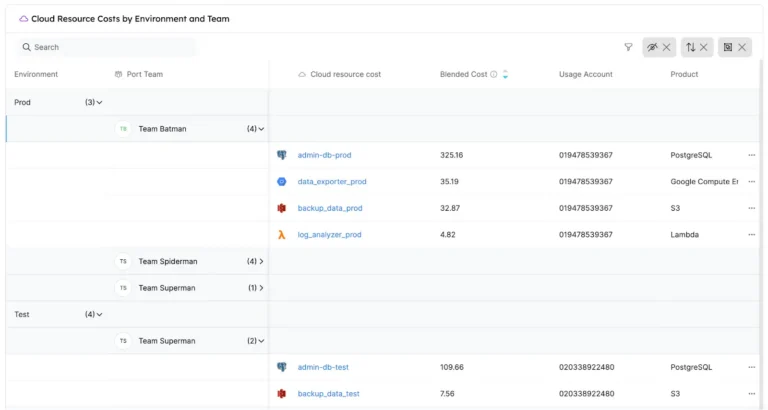Clear the hide columns setting

point(667,47)
